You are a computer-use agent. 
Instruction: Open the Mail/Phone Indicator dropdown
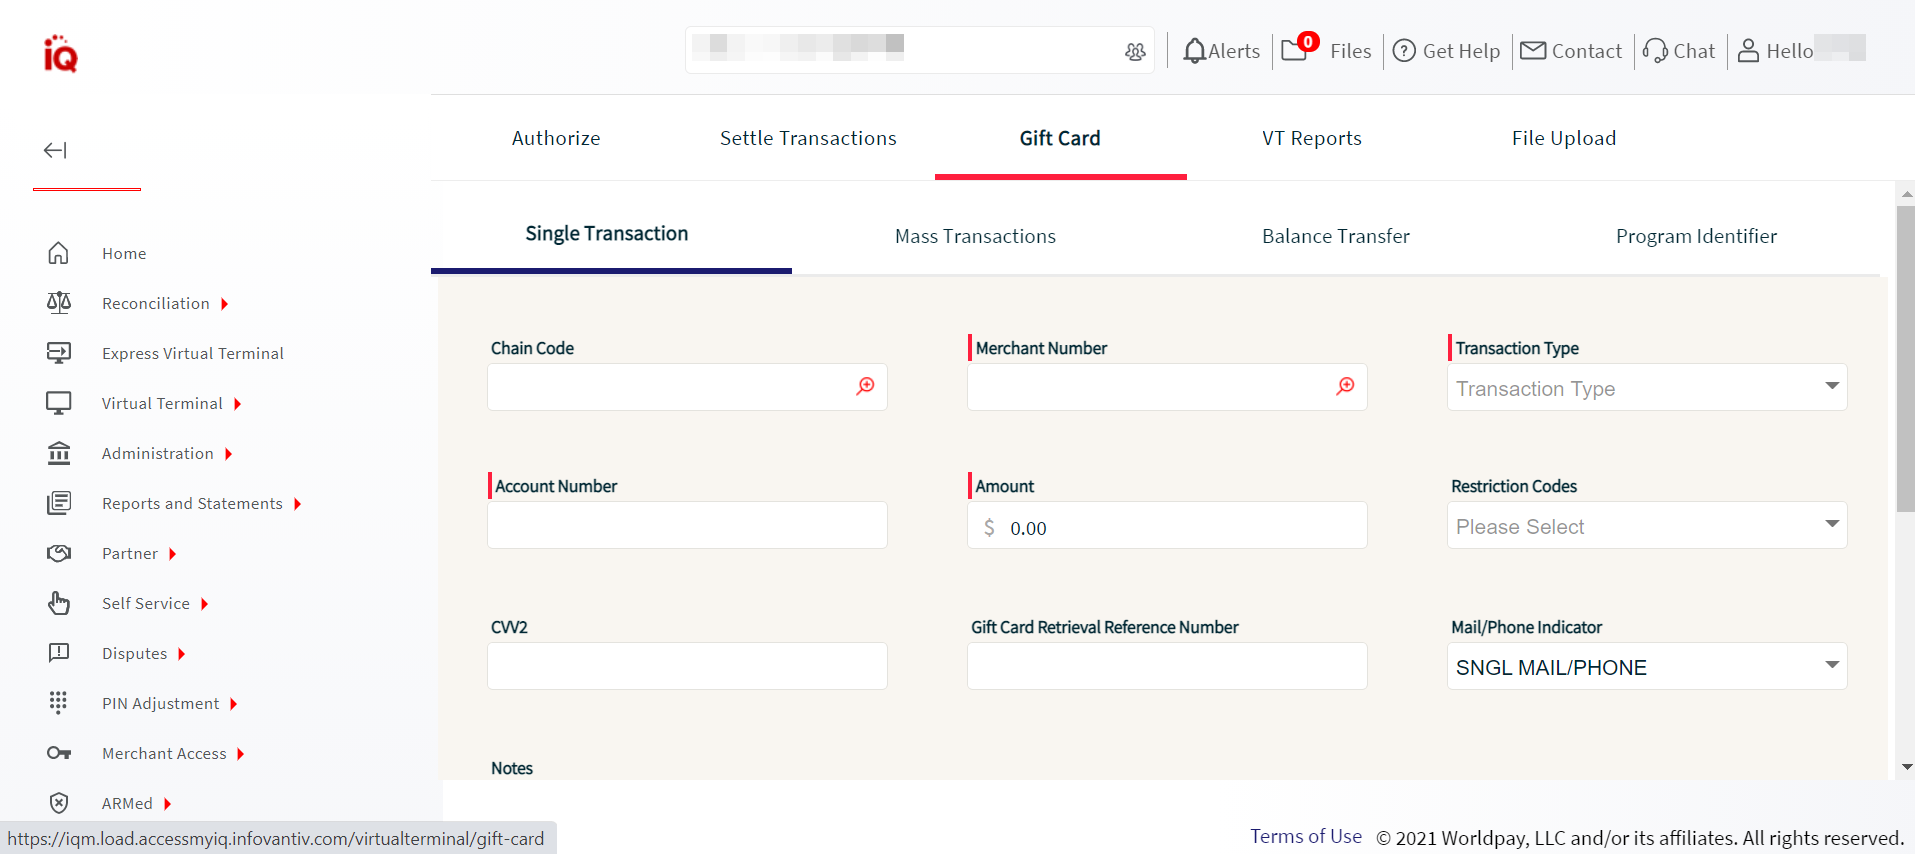click(x=1646, y=666)
